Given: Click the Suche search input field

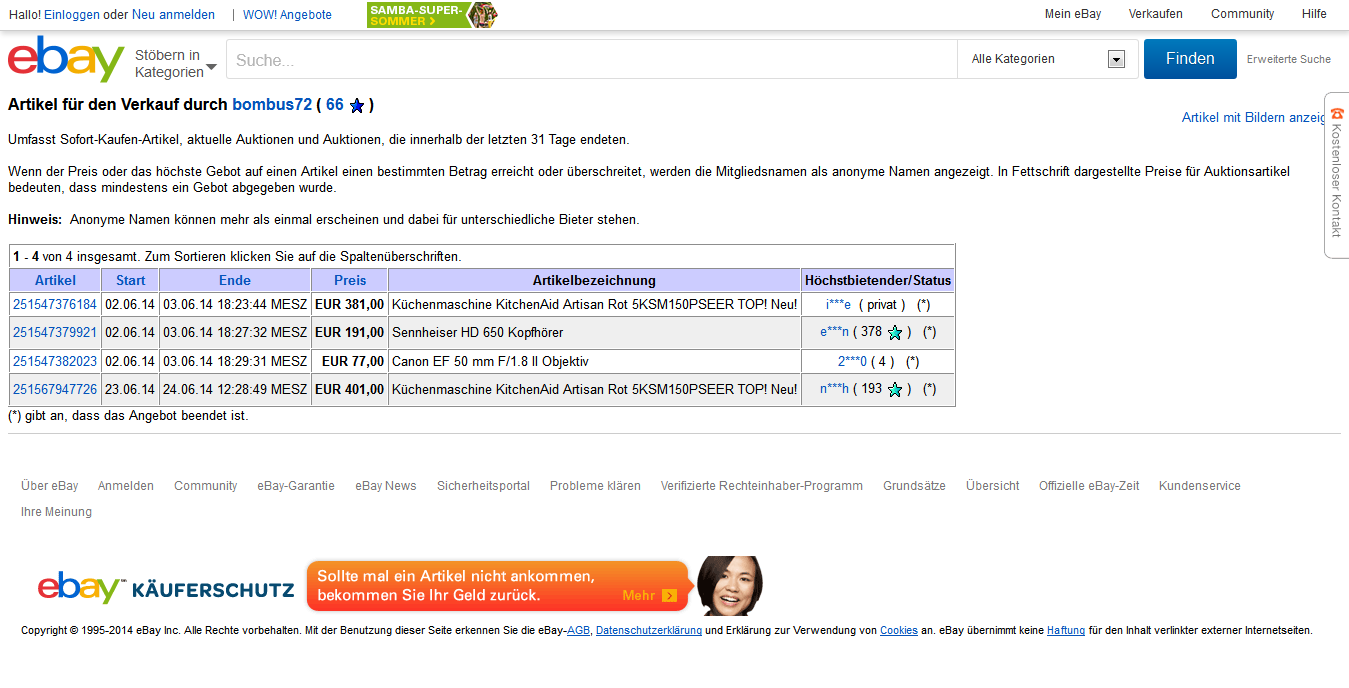Looking at the screenshot, I should [x=592, y=60].
